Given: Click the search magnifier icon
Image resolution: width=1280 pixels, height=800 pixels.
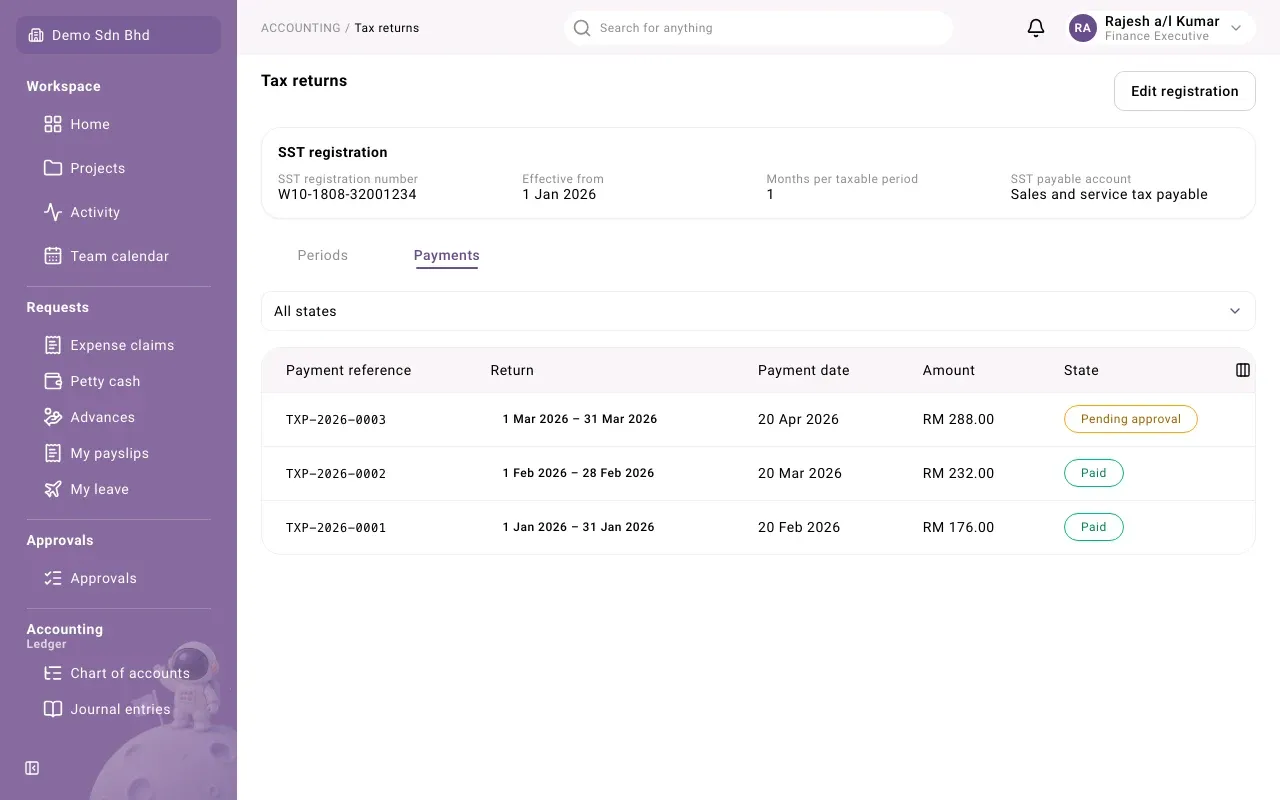Looking at the screenshot, I should point(582,28).
